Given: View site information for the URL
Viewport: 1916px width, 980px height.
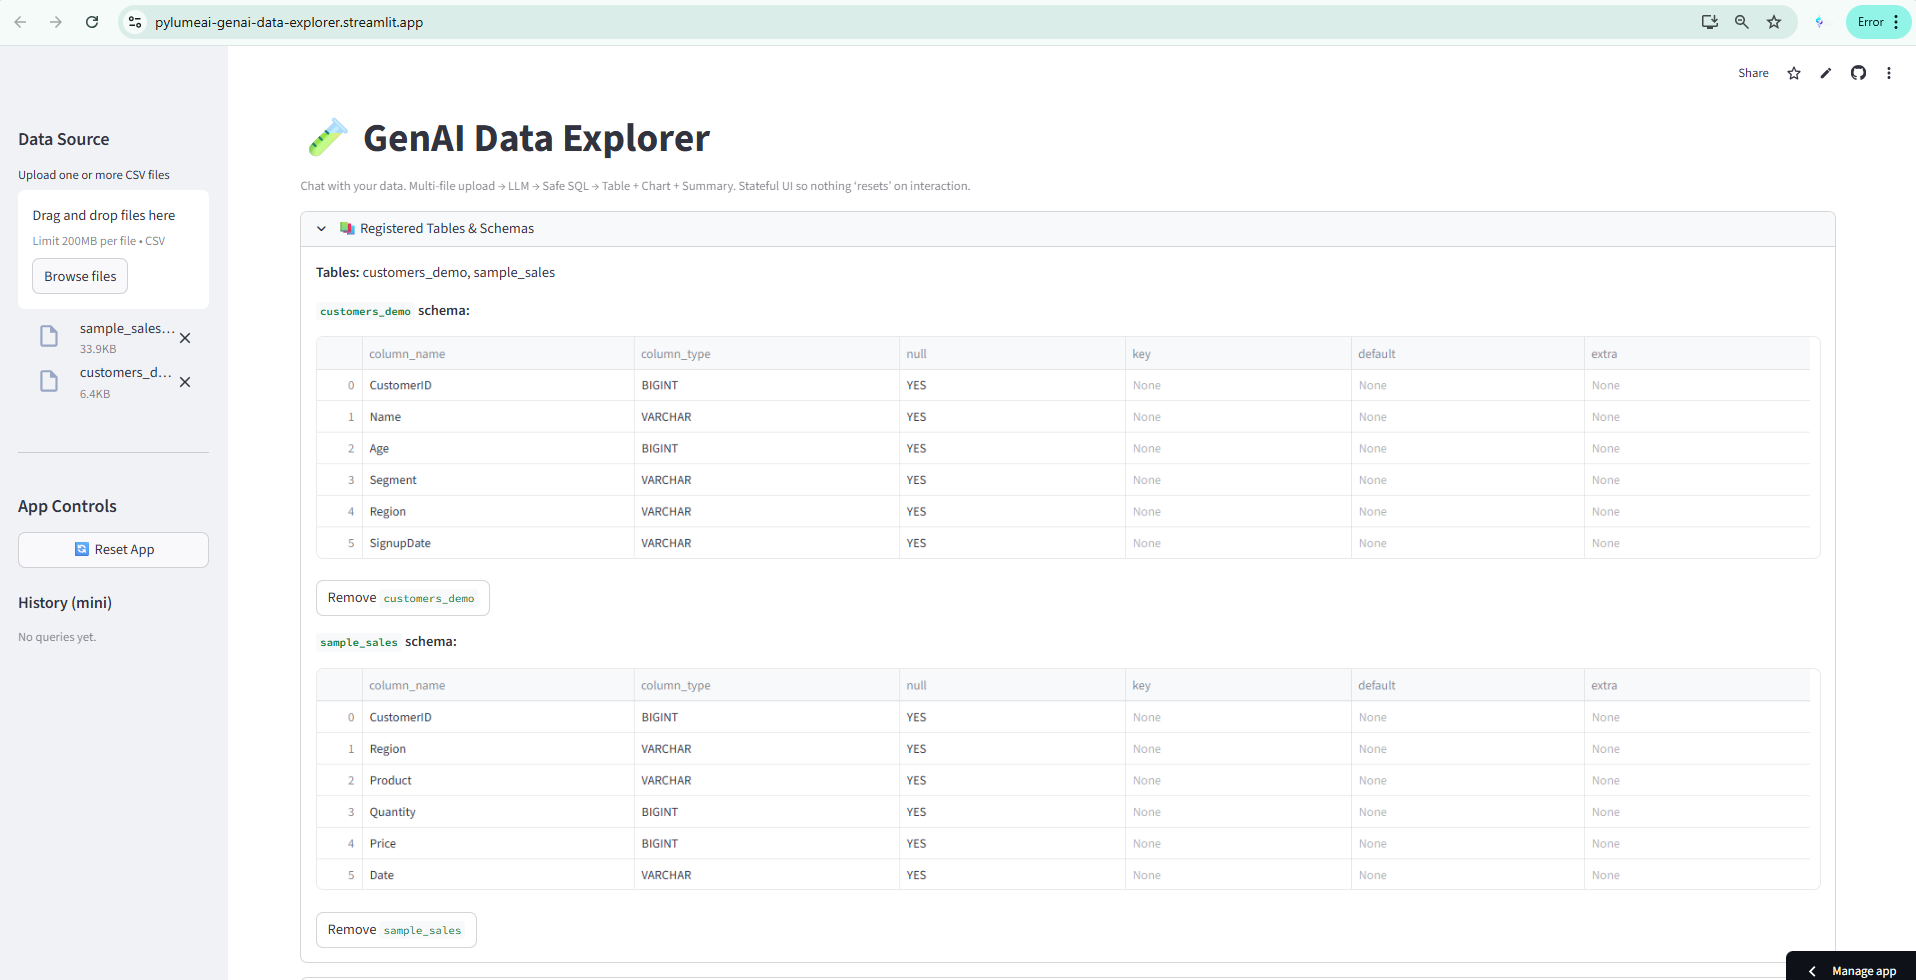Looking at the screenshot, I should coord(135,22).
